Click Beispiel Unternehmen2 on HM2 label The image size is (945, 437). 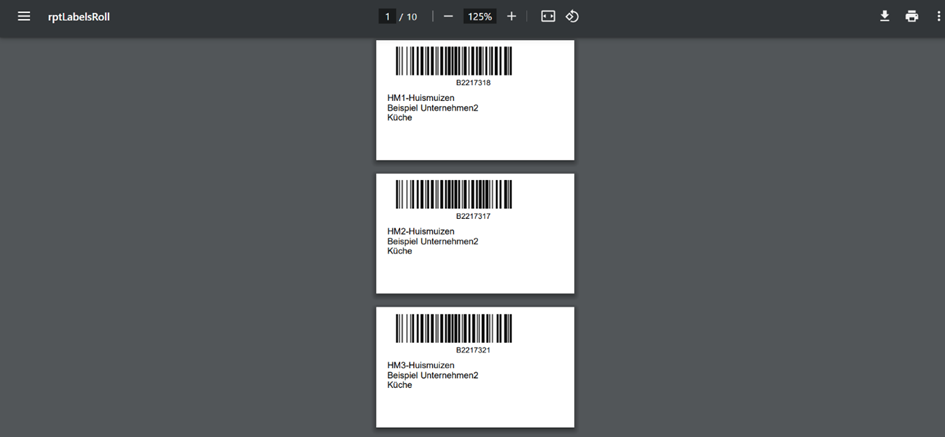click(433, 242)
